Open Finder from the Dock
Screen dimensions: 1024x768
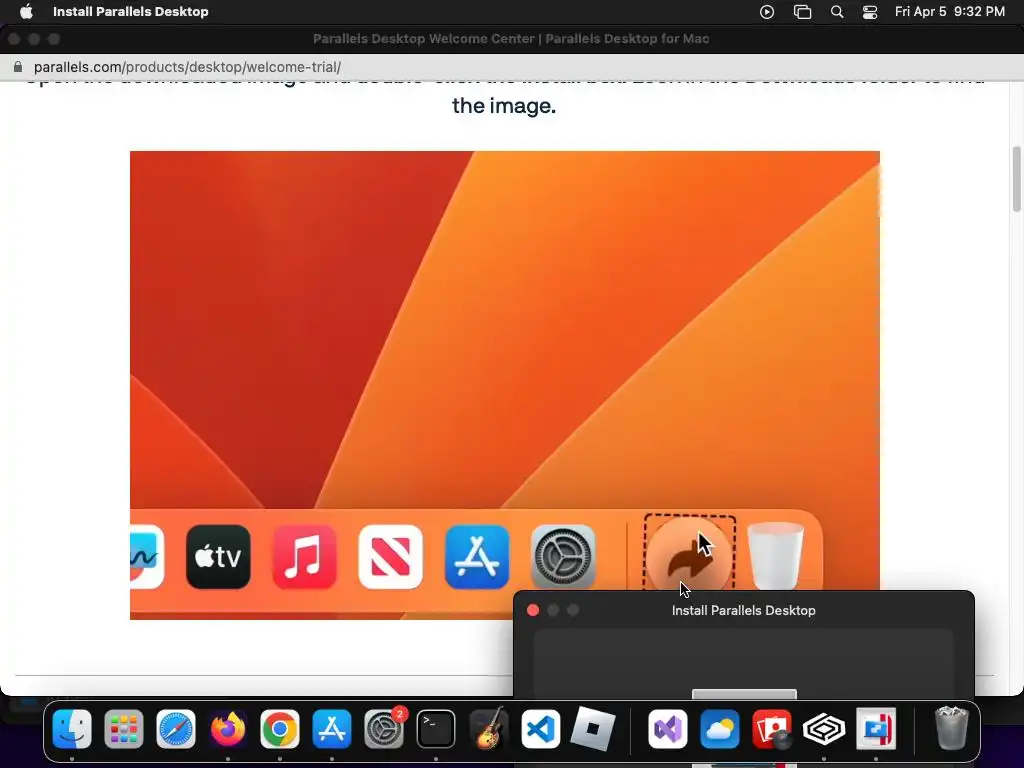tap(72, 729)
